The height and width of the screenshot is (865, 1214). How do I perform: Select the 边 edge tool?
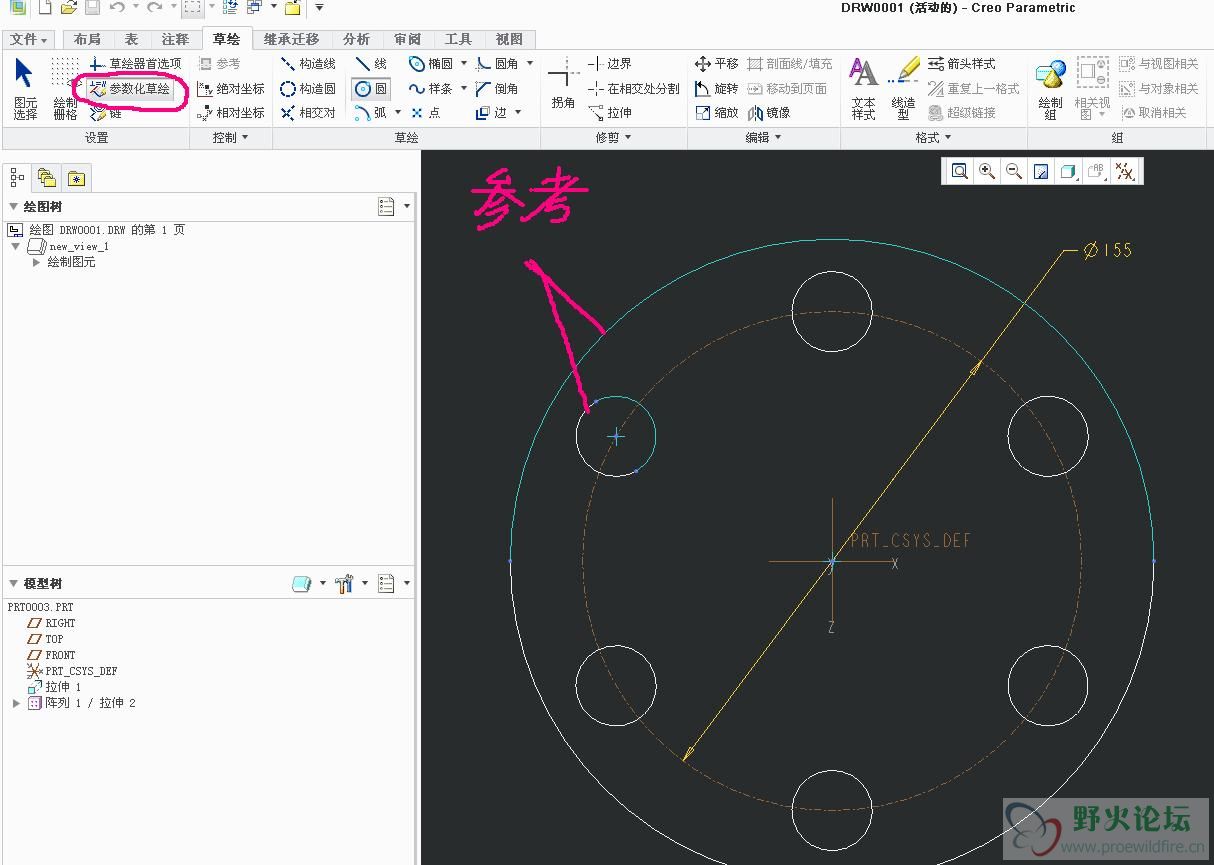491,113
